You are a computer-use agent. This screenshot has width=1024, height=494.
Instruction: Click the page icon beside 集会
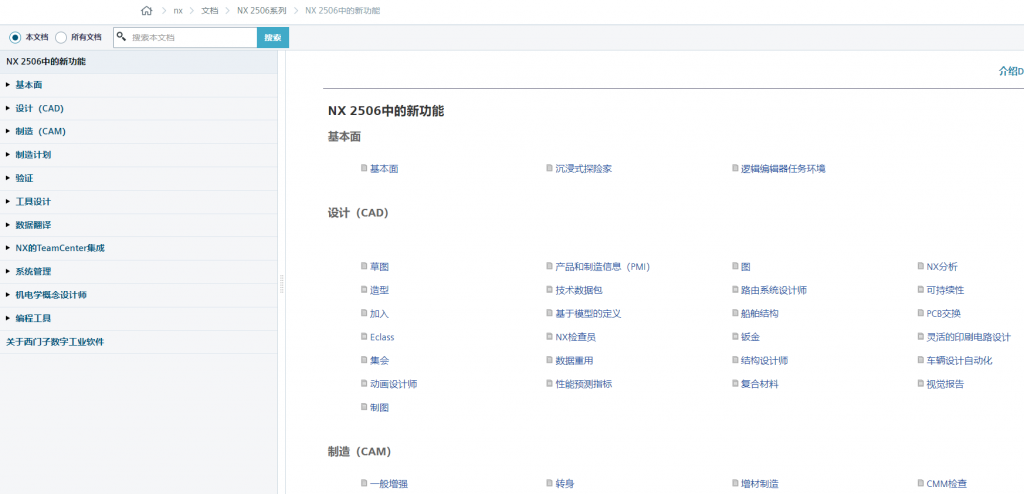click(x=364, y=360)
